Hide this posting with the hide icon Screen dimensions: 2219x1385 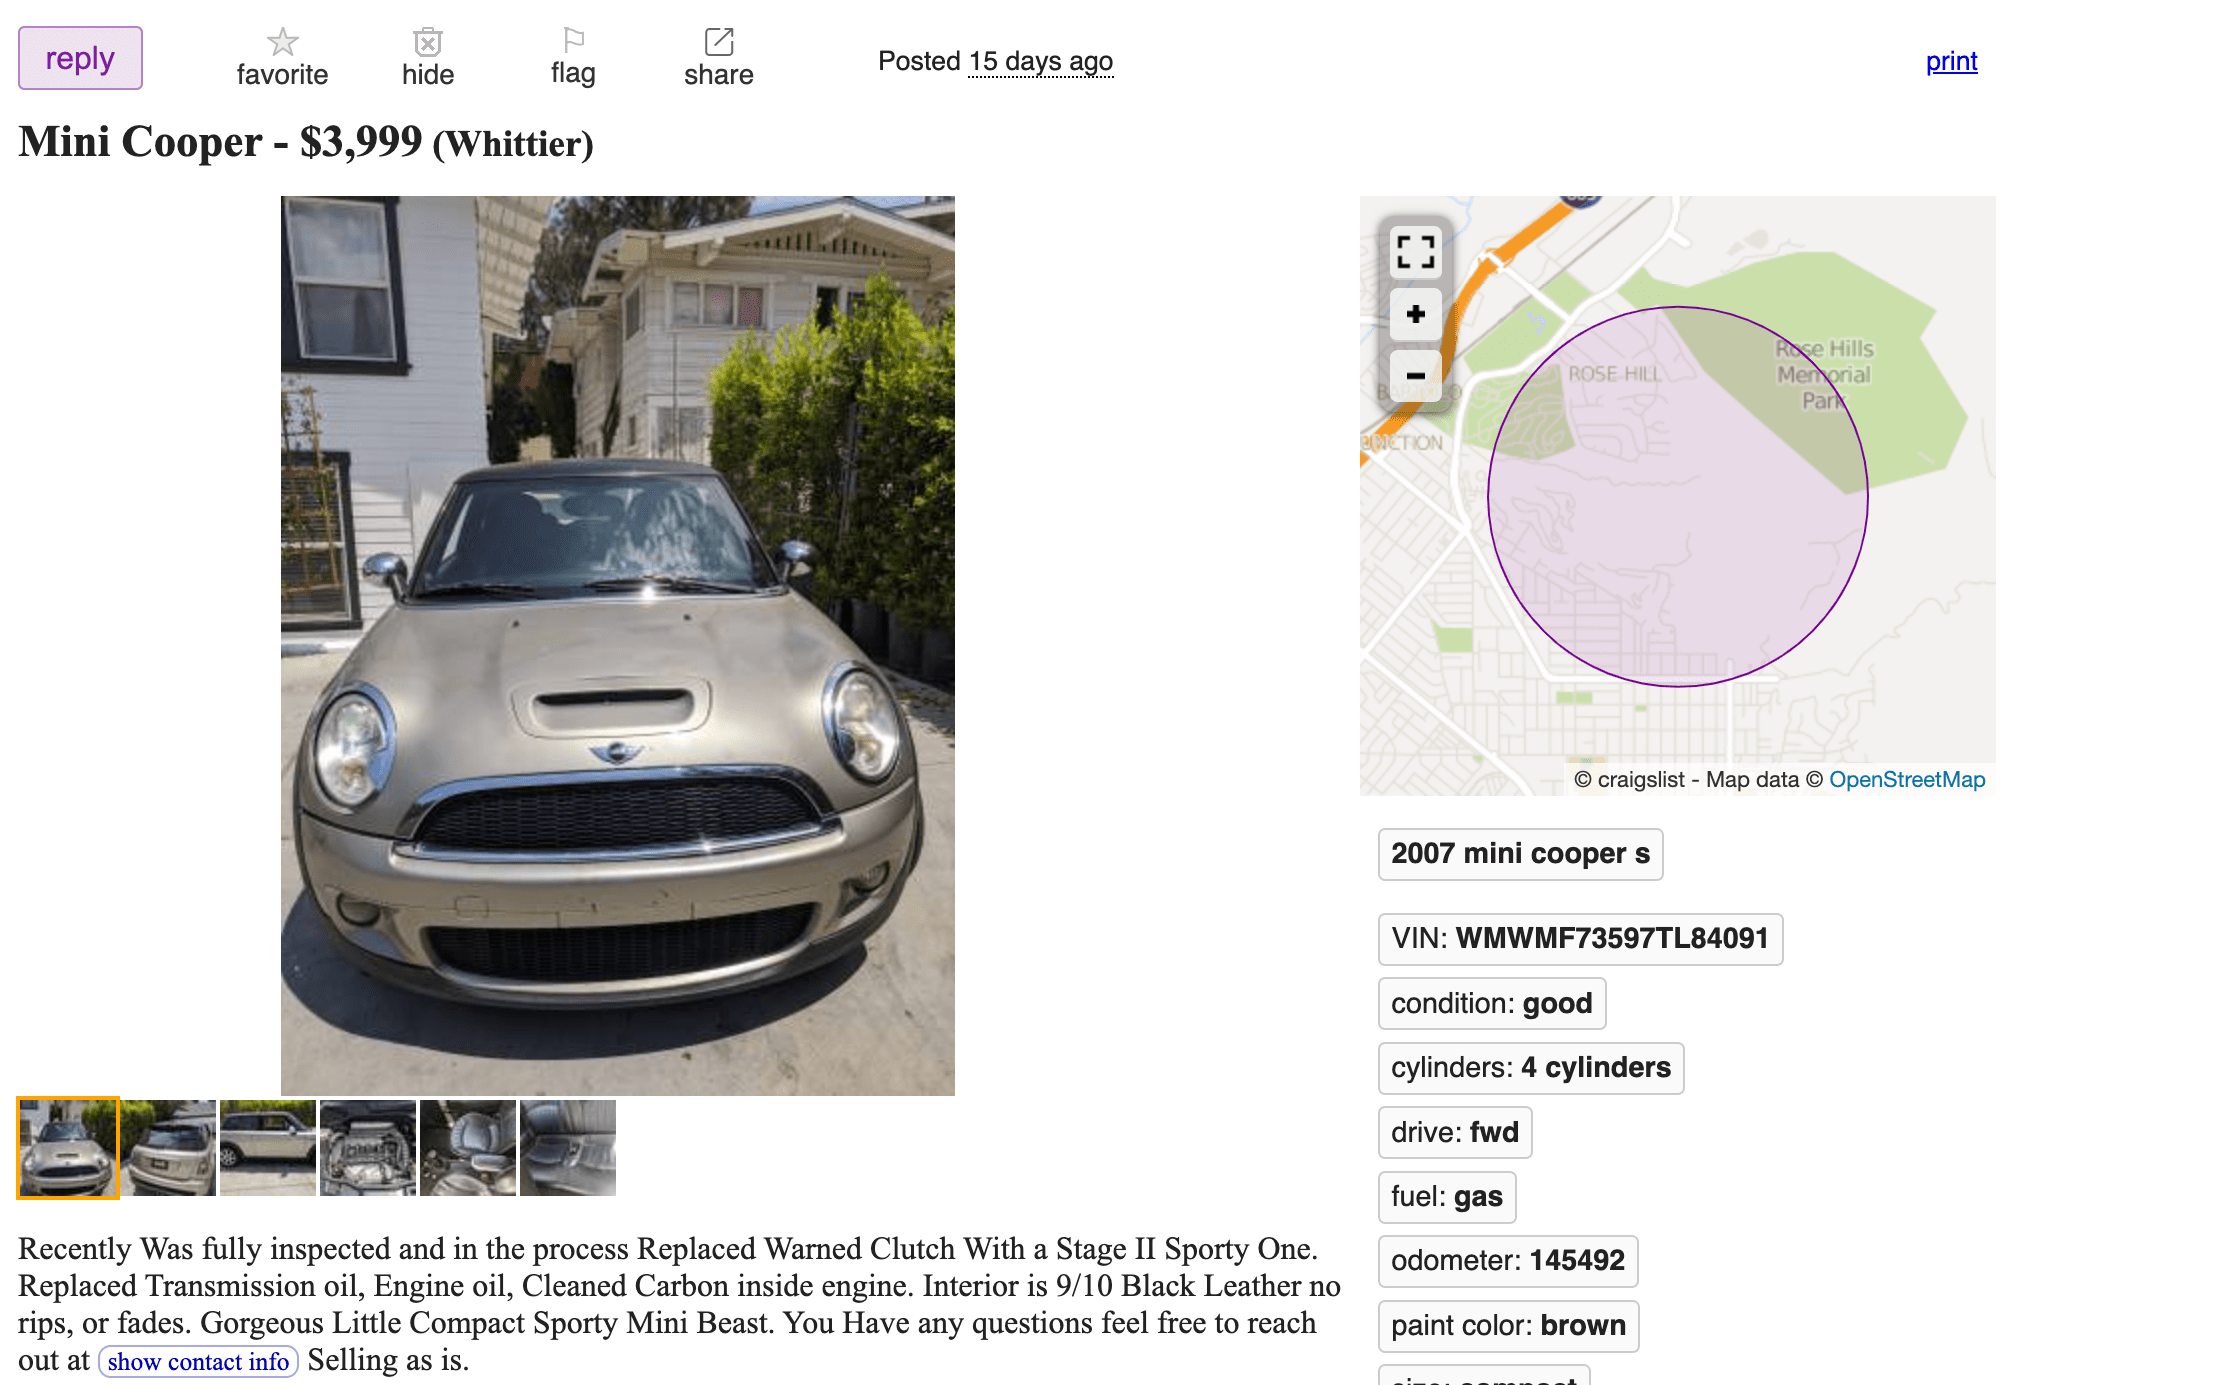point(428,42)
